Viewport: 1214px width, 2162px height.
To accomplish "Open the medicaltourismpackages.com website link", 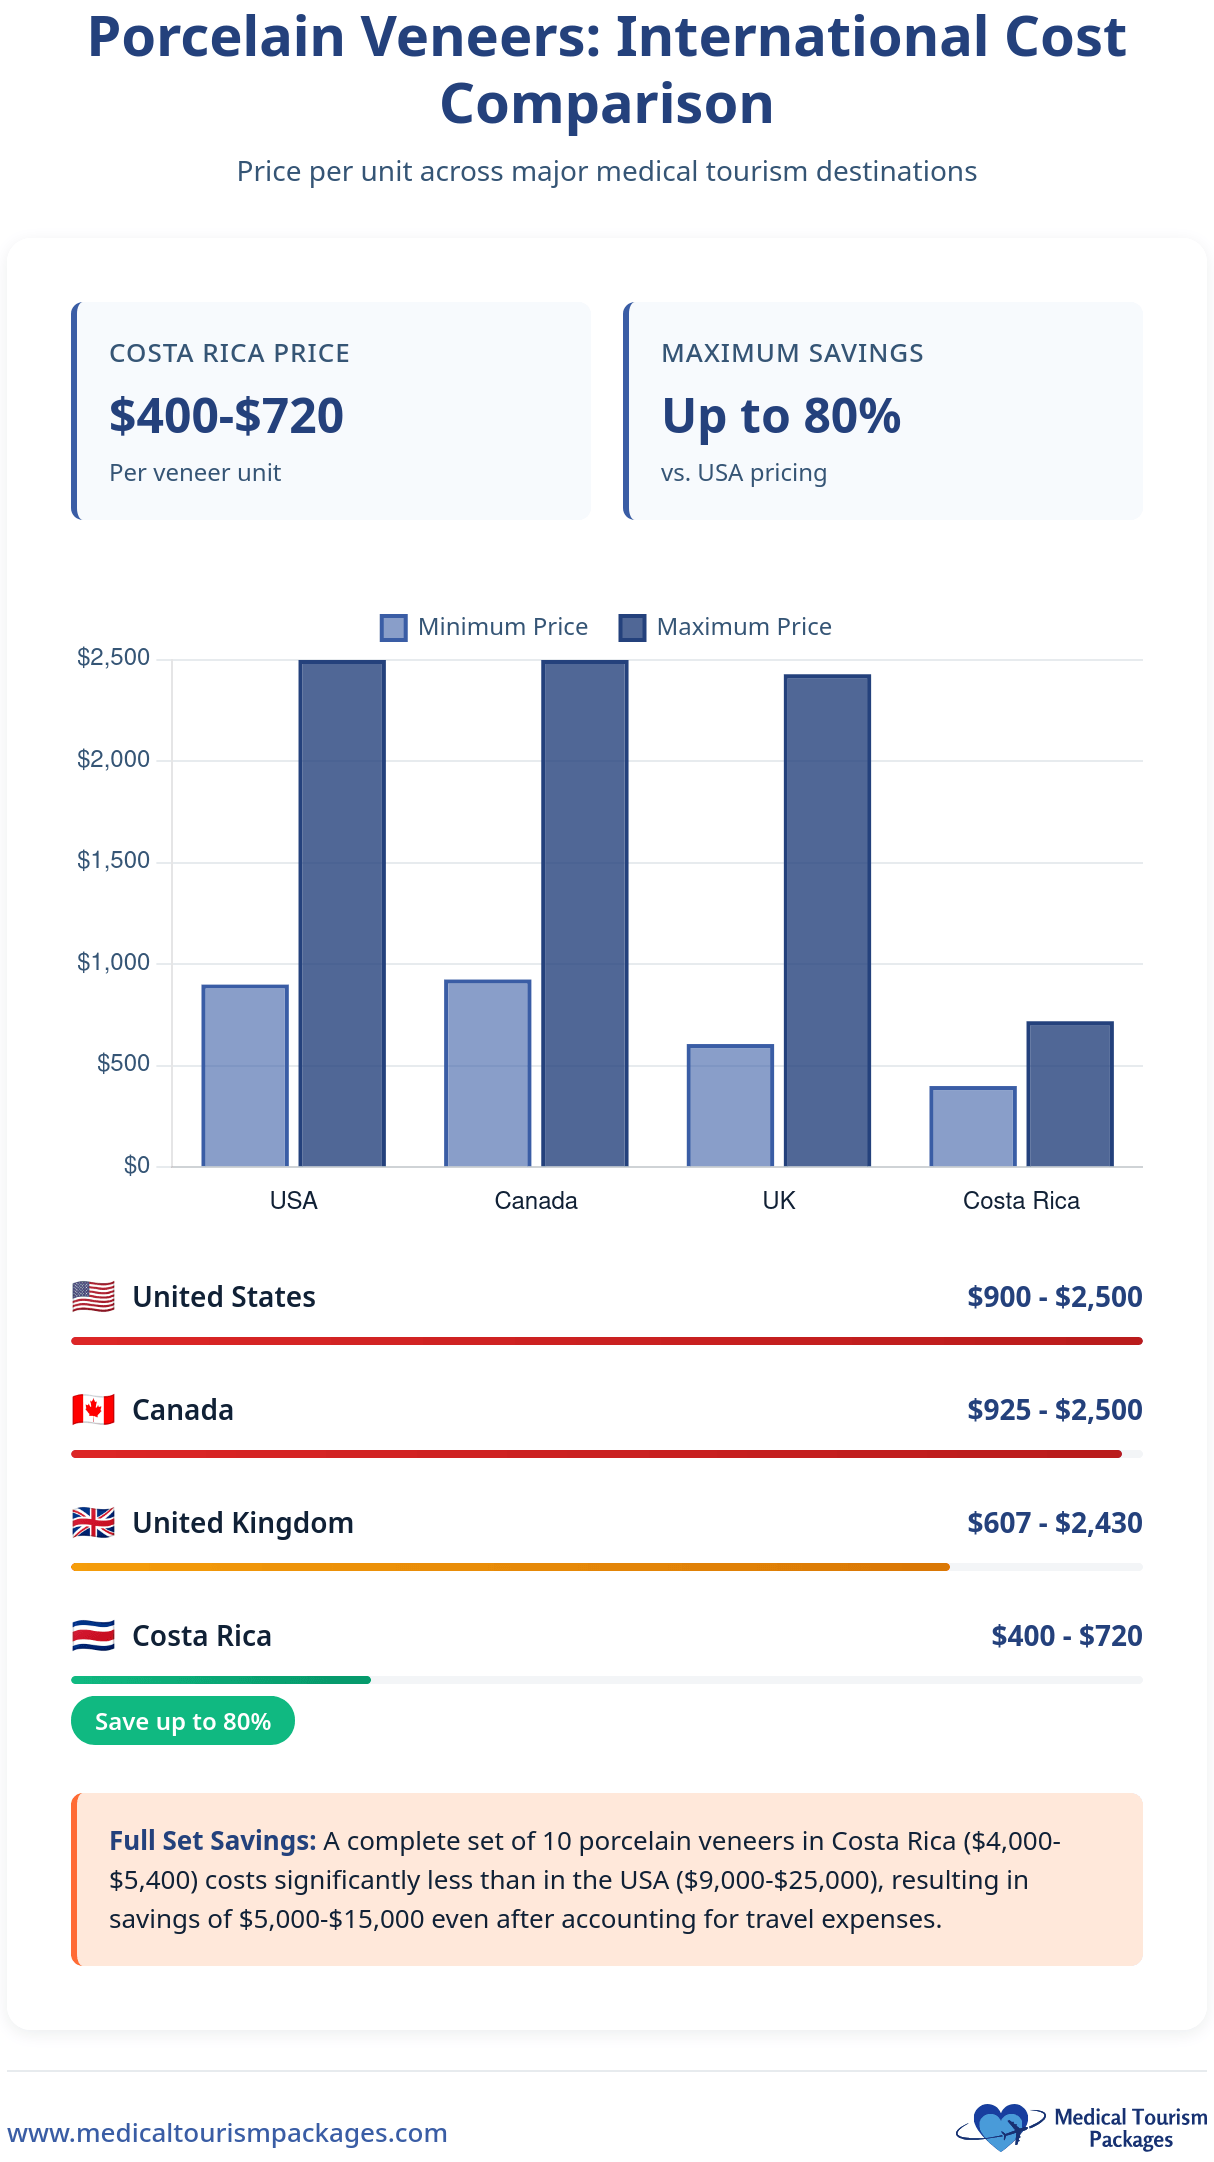I will 227,2133.
